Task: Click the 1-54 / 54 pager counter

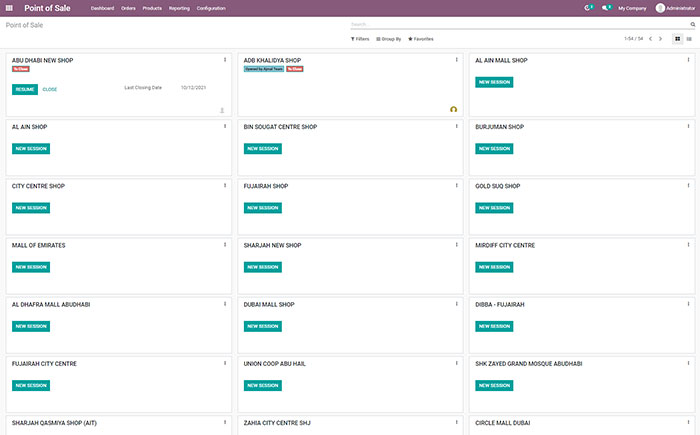Action: [633, 39]
